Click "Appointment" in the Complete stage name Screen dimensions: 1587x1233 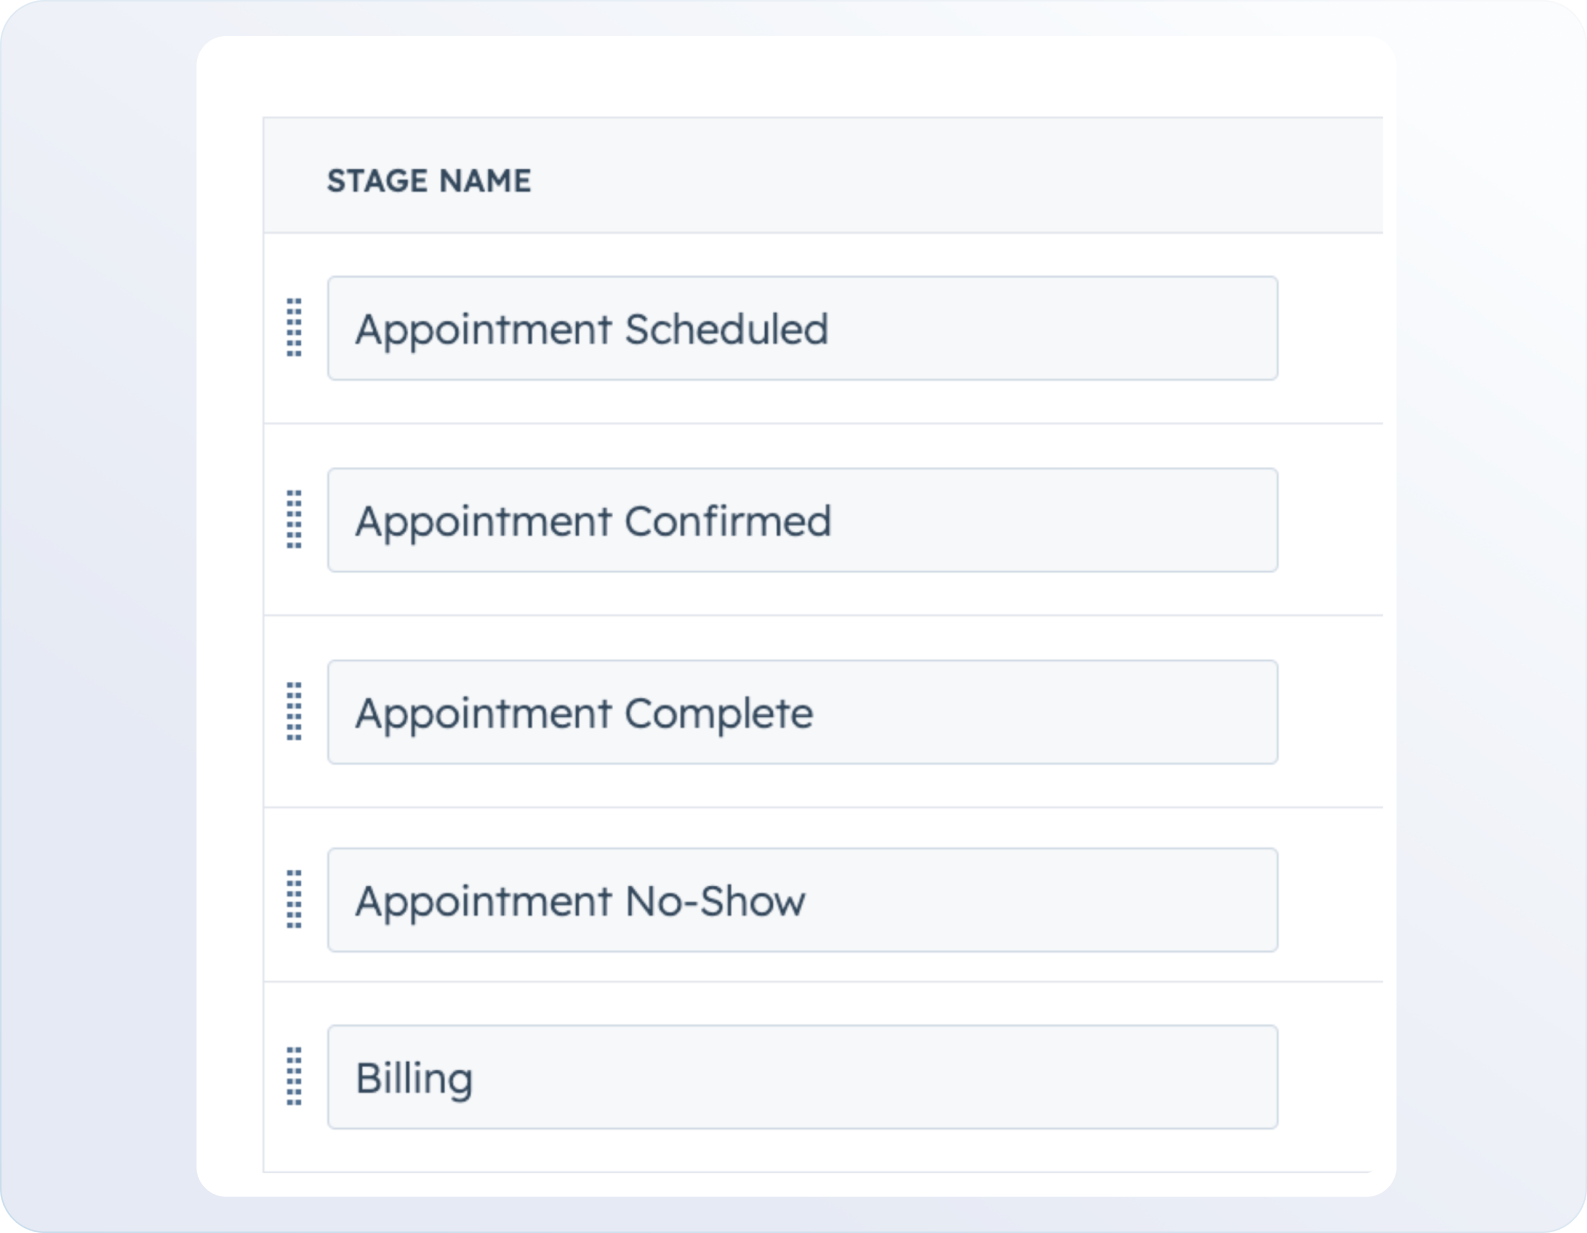(483, 714)
